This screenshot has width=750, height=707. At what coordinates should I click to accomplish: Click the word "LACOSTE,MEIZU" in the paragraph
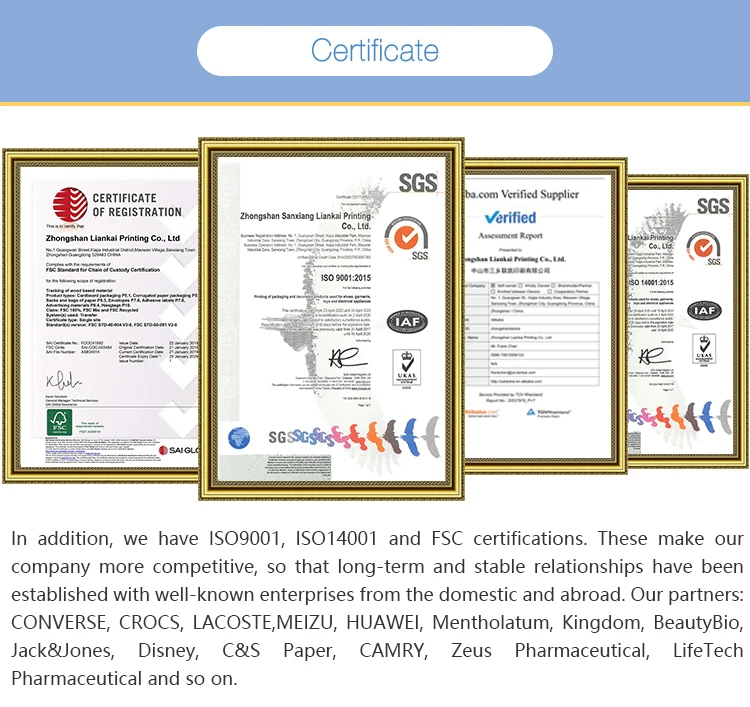click(x=263, y=622)
